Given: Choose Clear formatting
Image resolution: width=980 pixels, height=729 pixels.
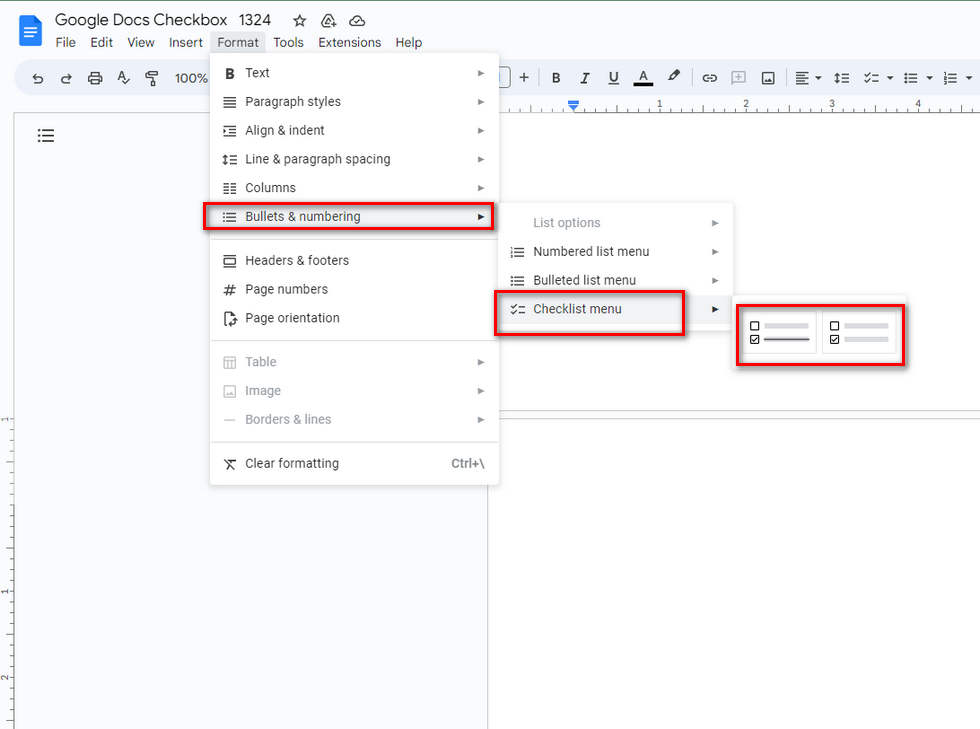Looking at the screenshot, I should [354, 463].
